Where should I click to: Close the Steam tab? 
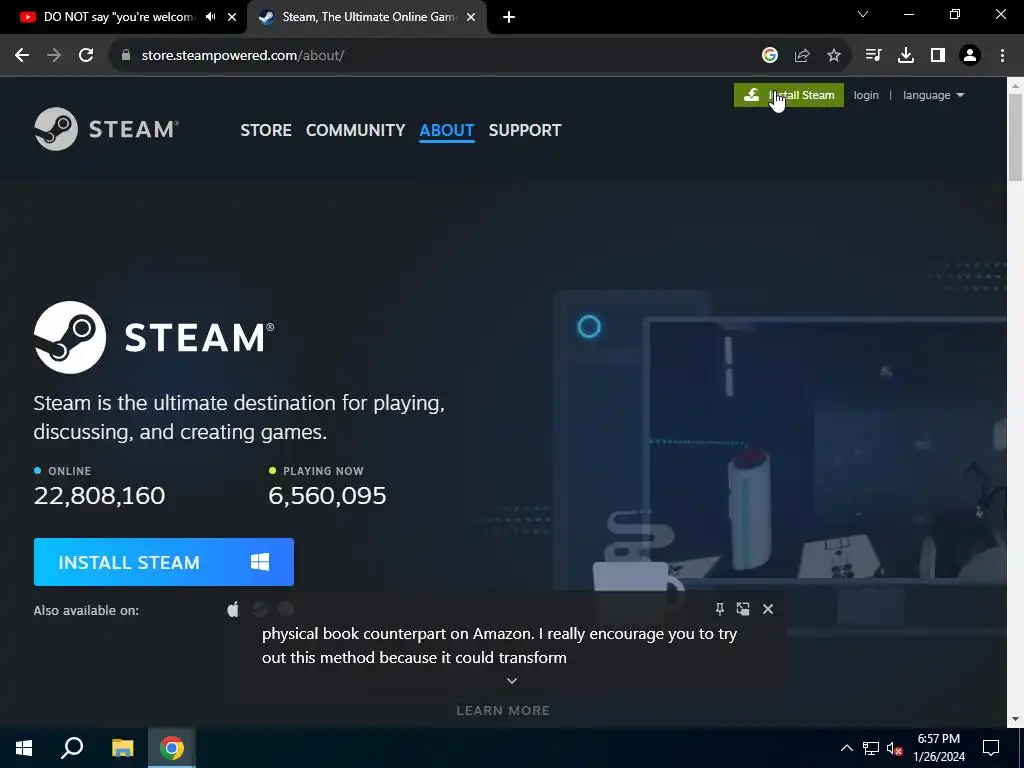(471, 17)
